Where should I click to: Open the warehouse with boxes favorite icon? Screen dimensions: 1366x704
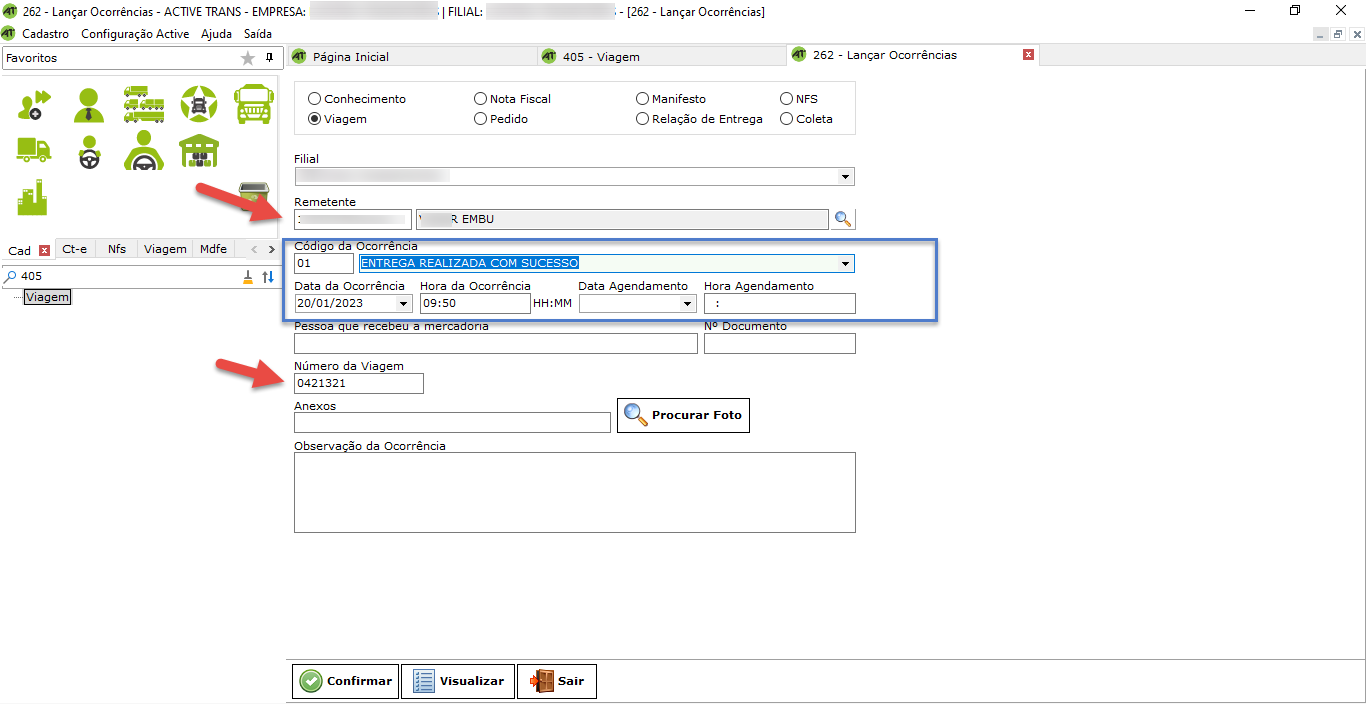point(199,151)
